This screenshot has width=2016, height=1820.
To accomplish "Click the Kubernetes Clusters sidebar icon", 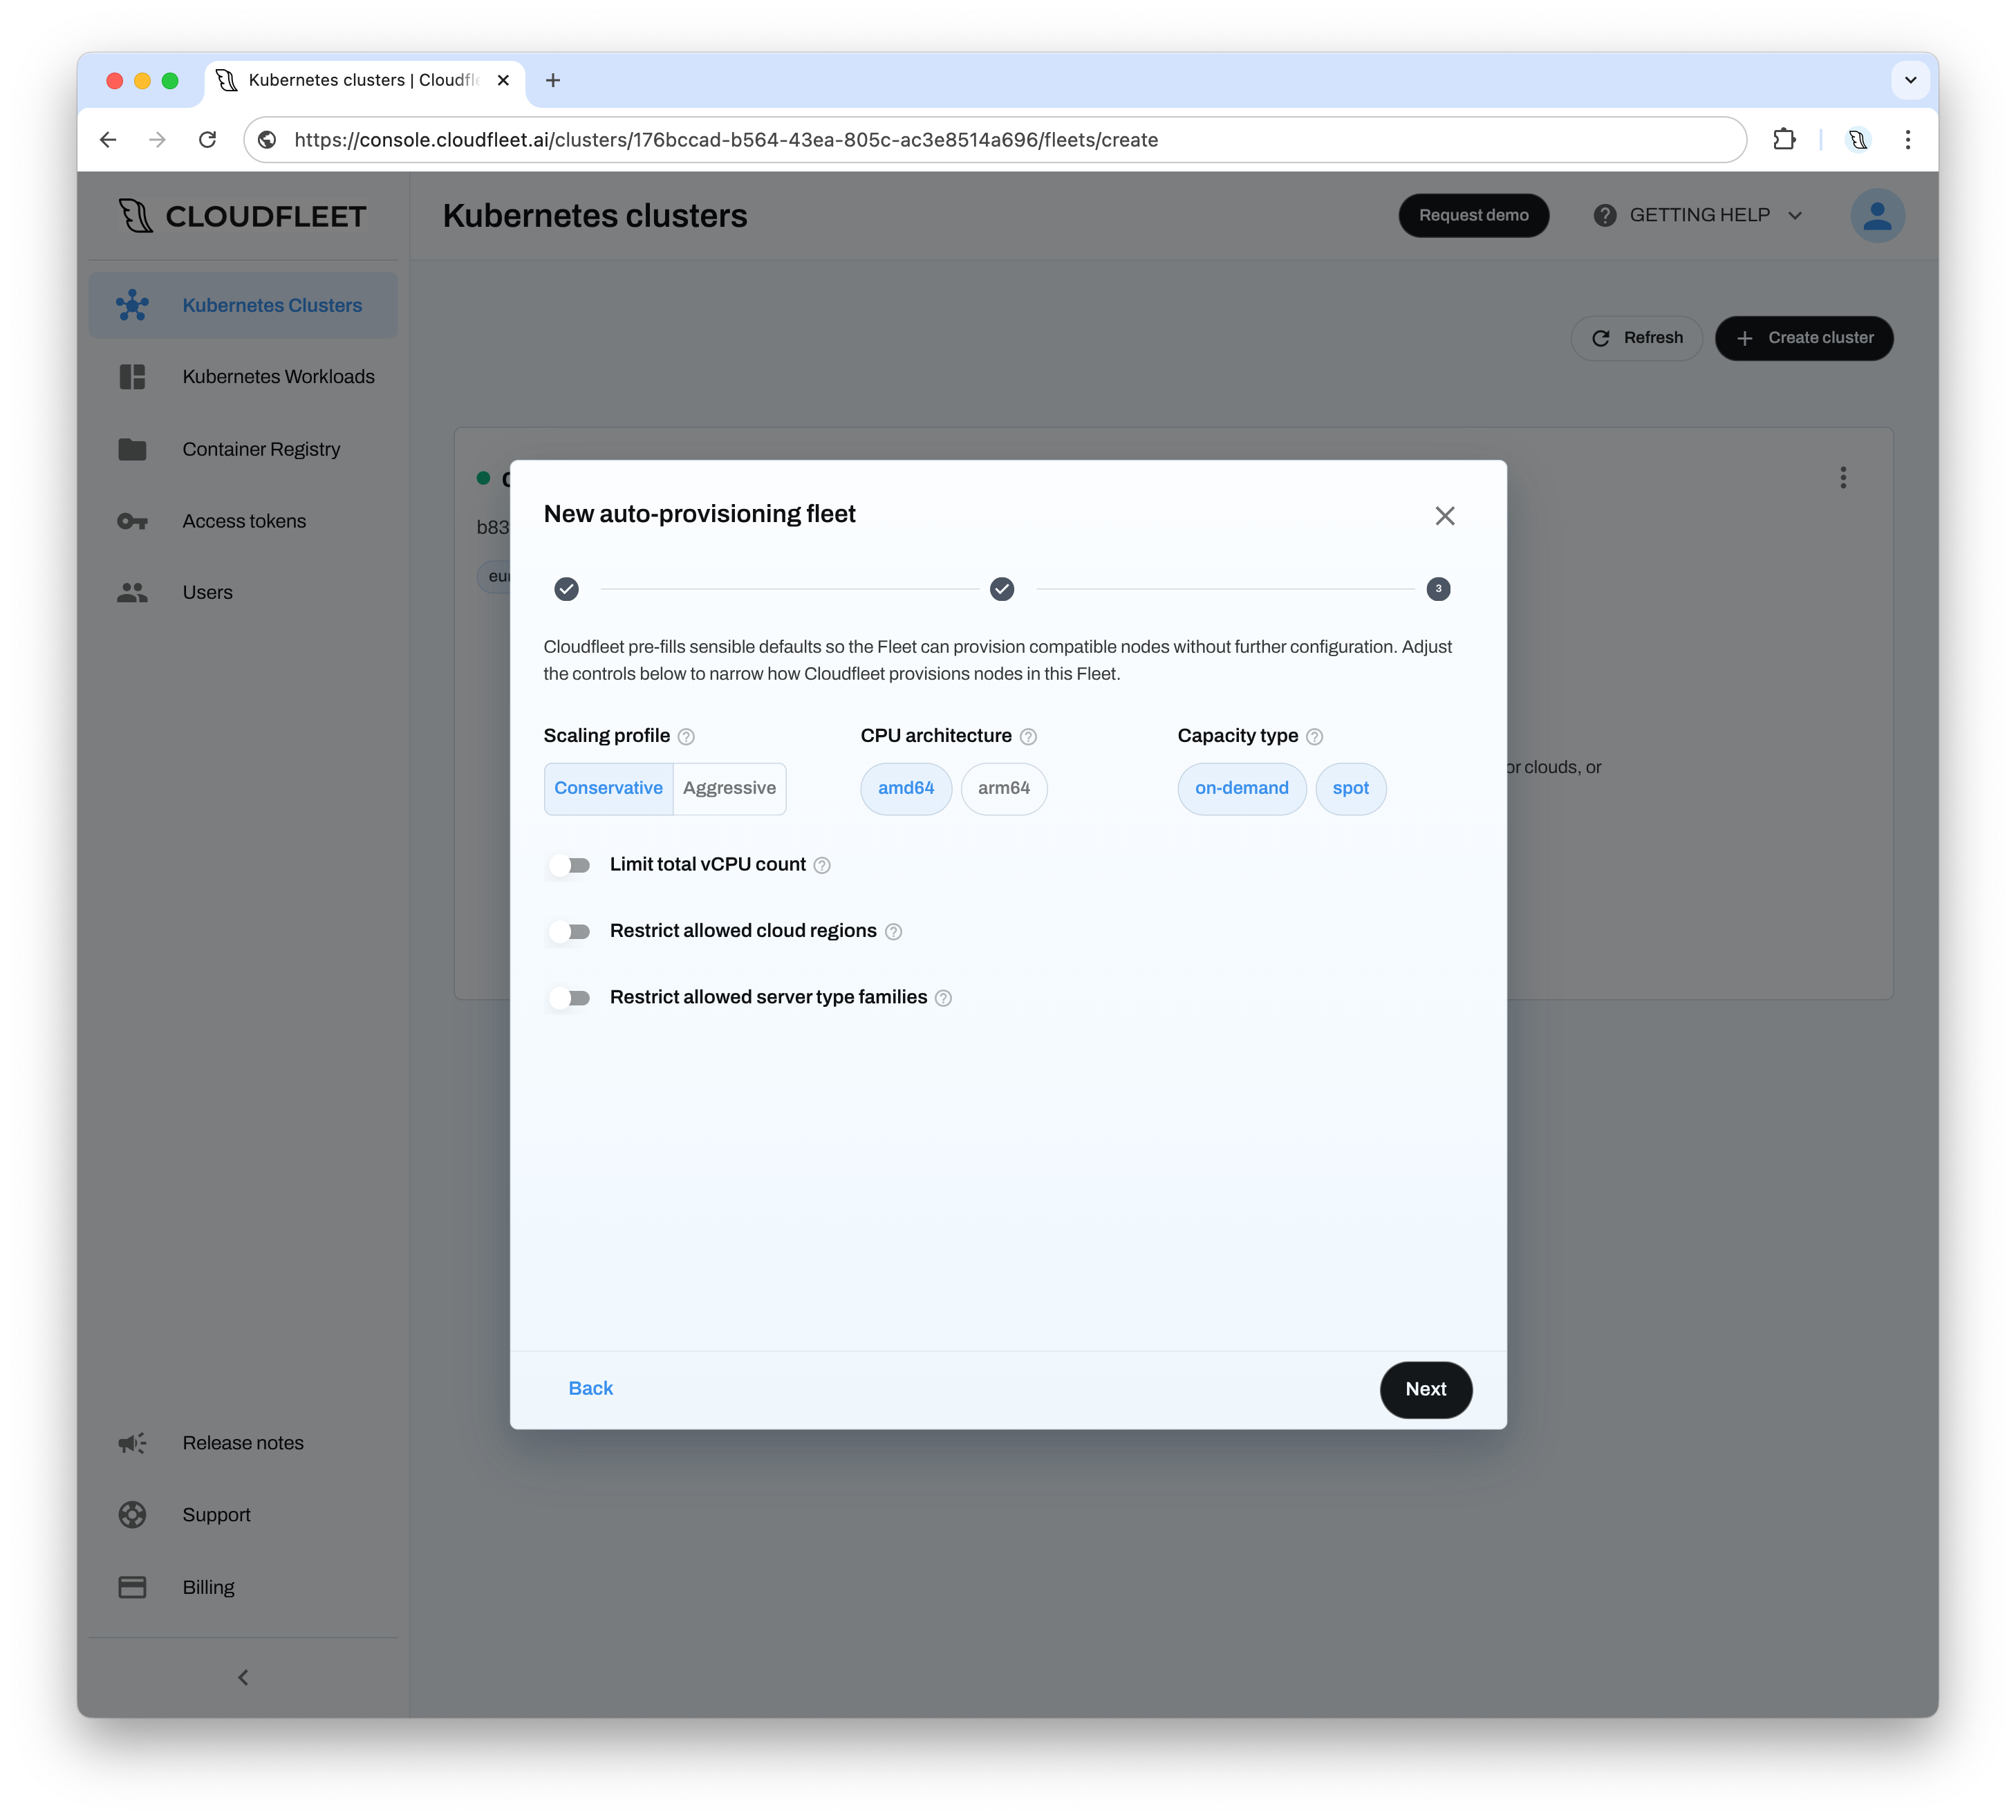I will pos(132,305).
